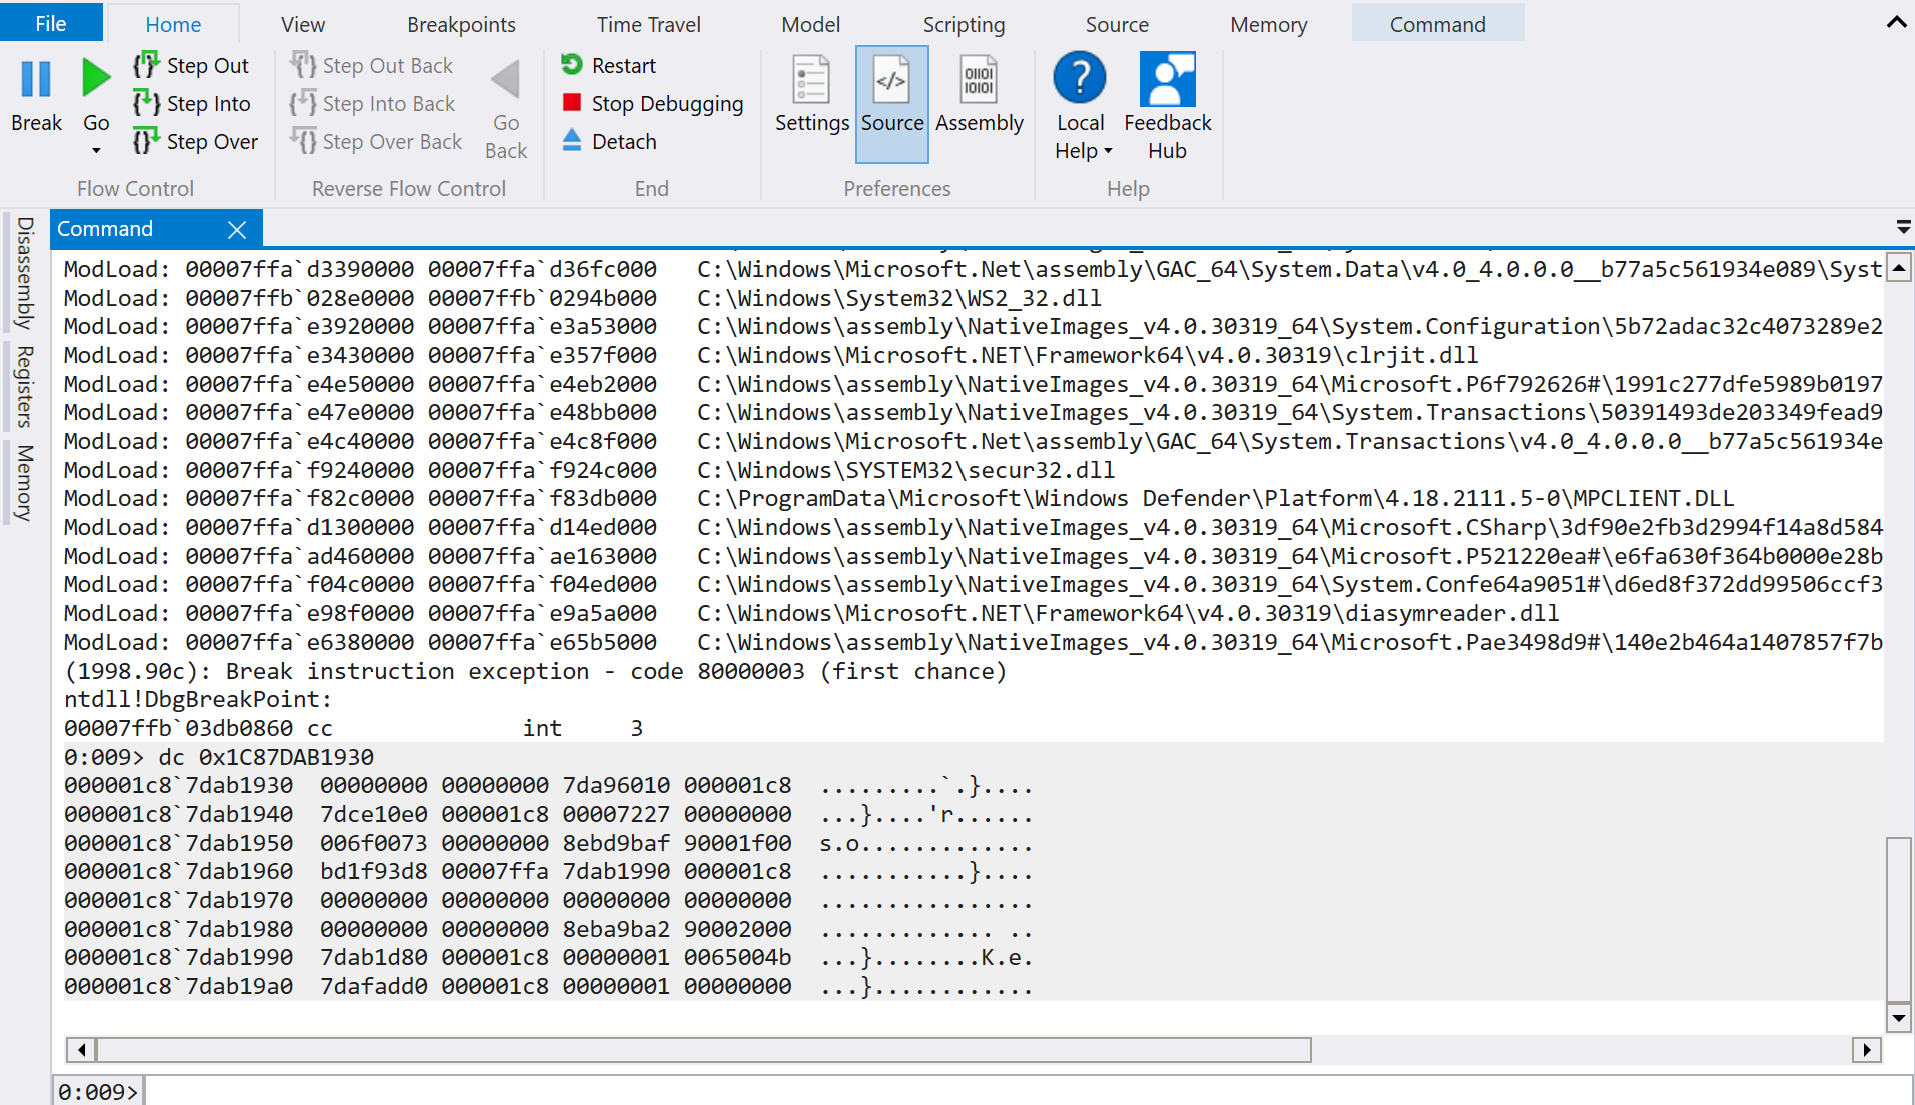The height and width of the screenshot is (1105, 1915).
Task: Click the 'int 3' instruction line
Action: click(353, 728)
